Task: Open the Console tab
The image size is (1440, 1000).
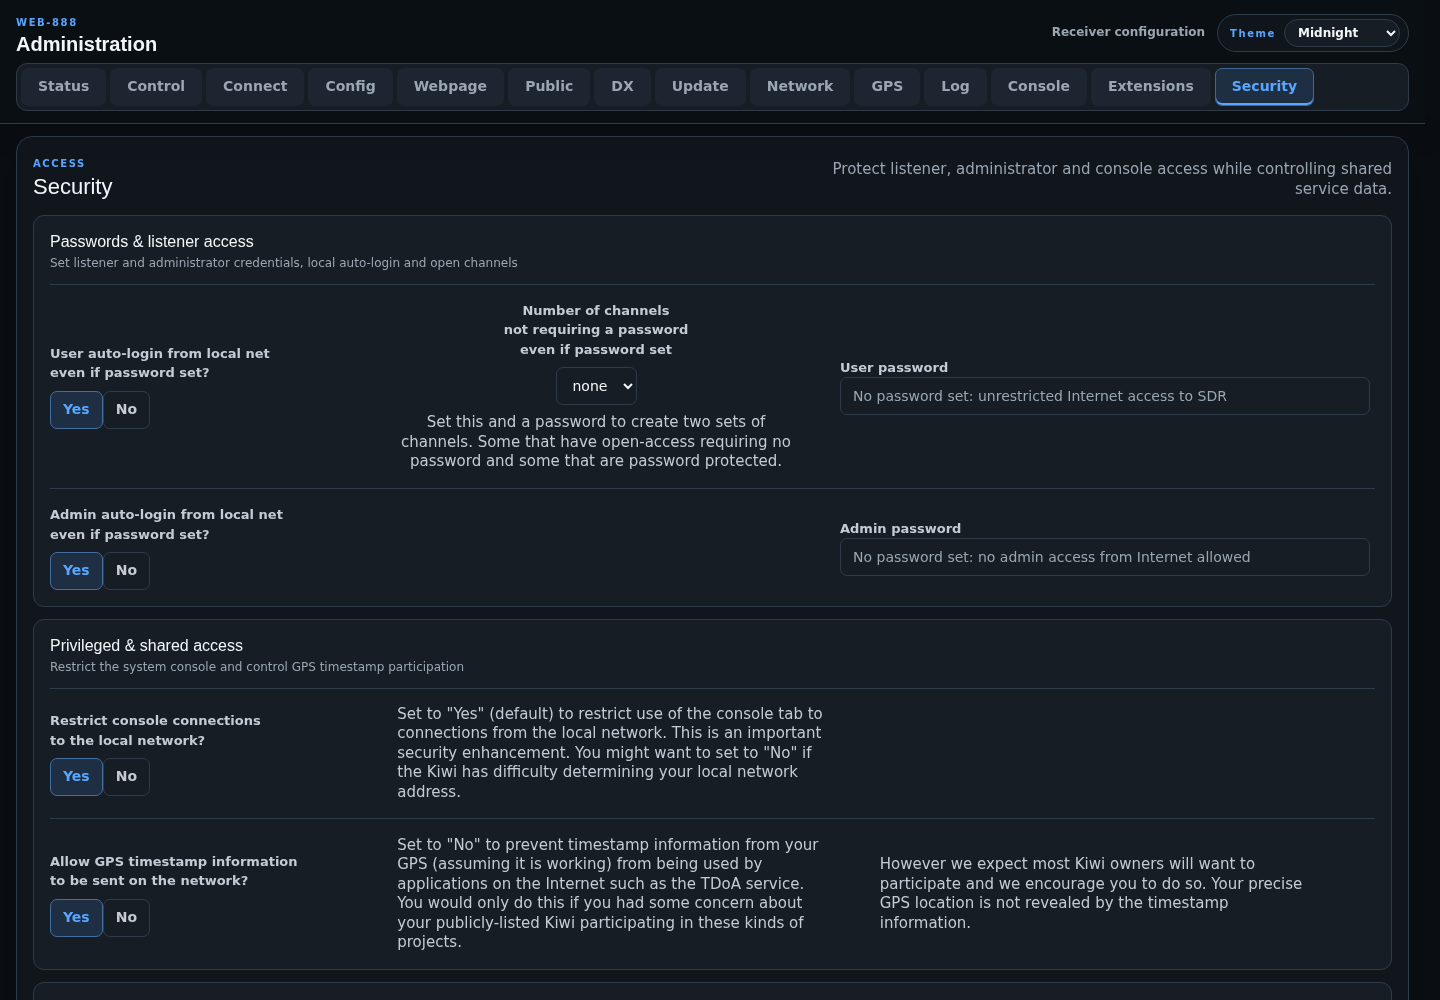Action: 1039,86
